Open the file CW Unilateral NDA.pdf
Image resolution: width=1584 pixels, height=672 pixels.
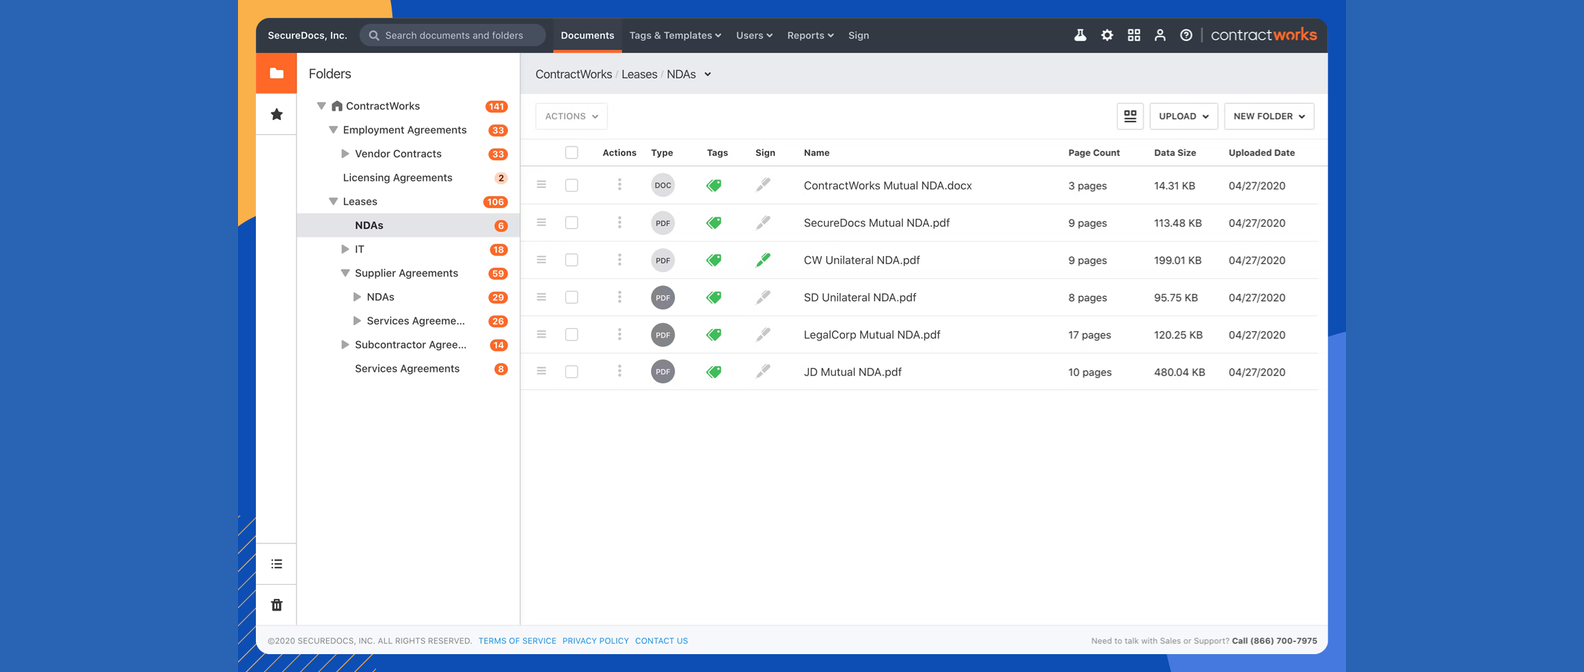click(861, 260)
